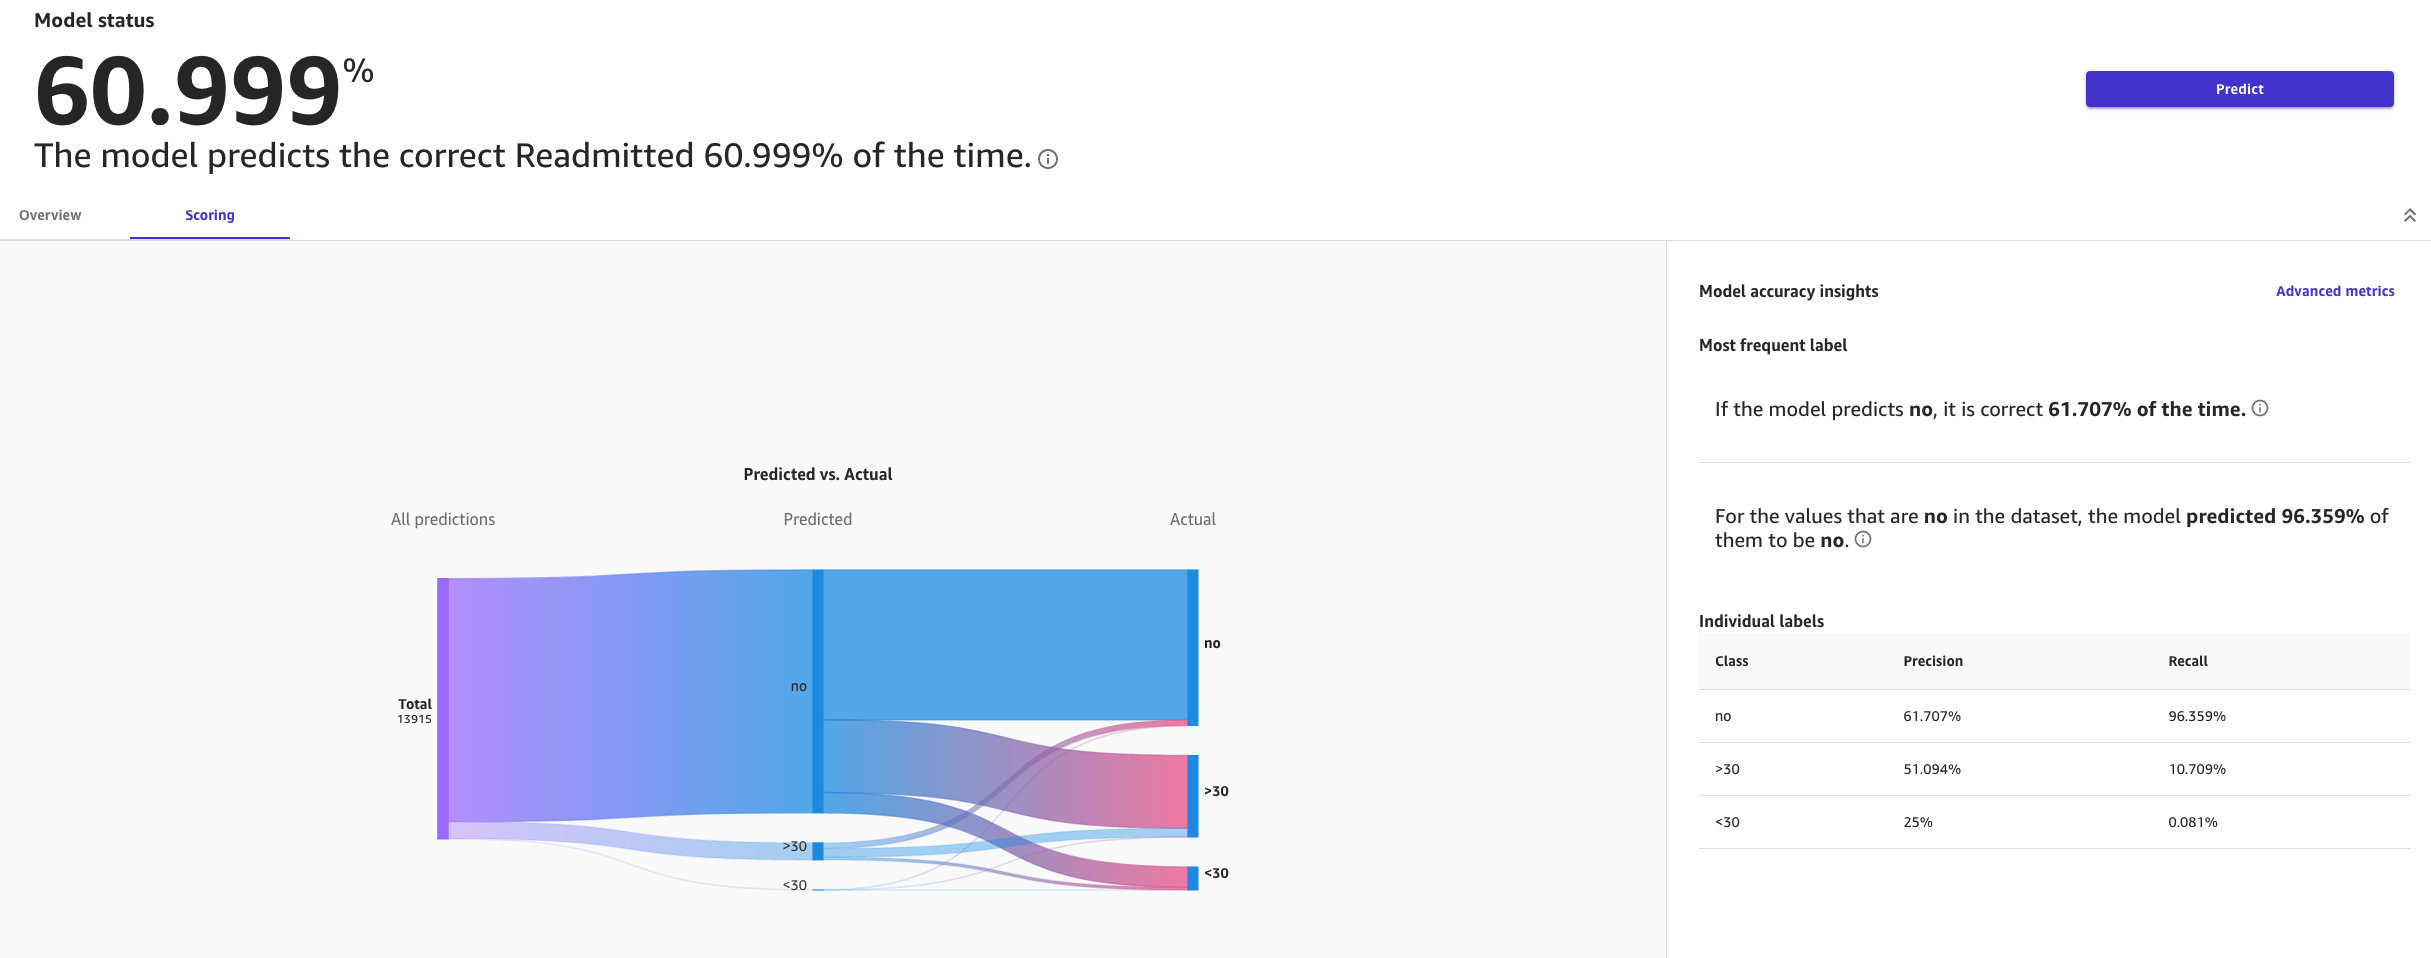Select the 'no' class row in table

(2053, 716)
